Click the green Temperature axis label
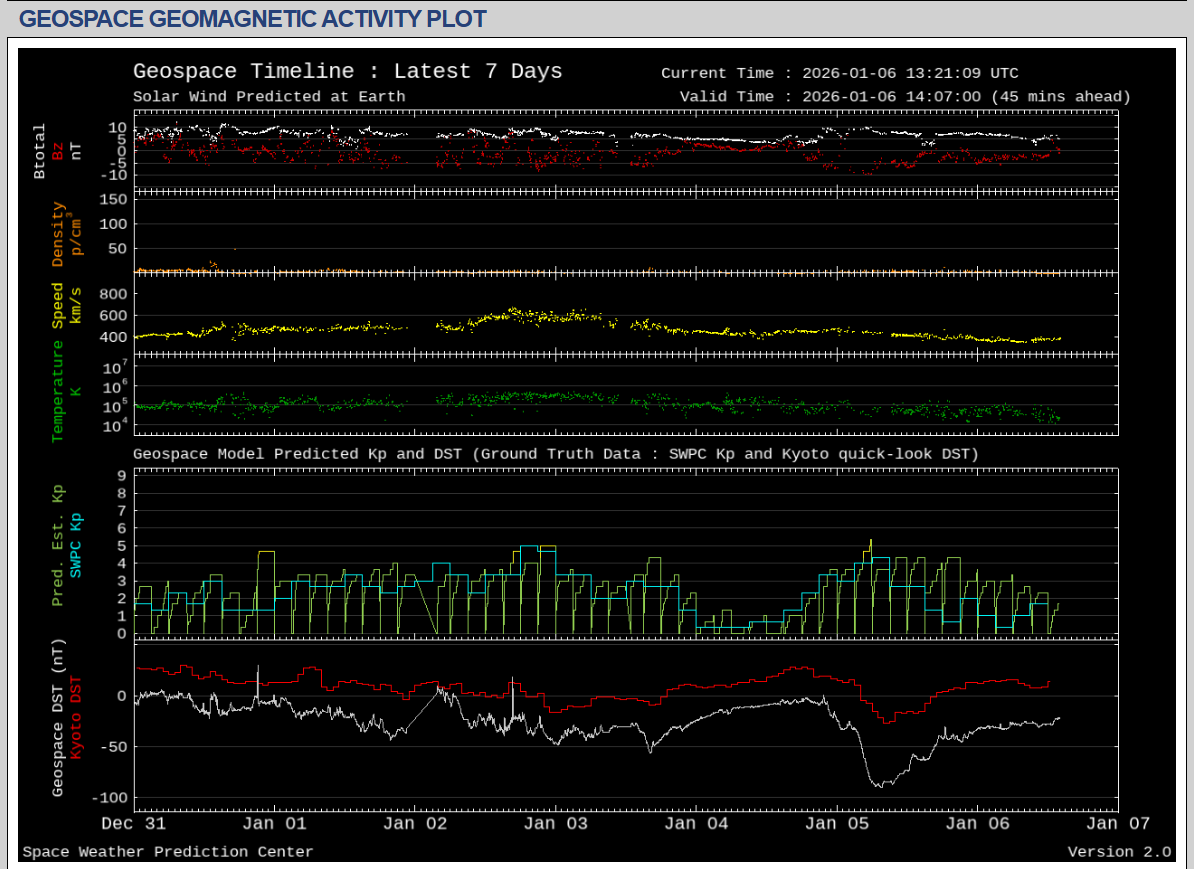The image size is (1194, 869). coord(58,391)
